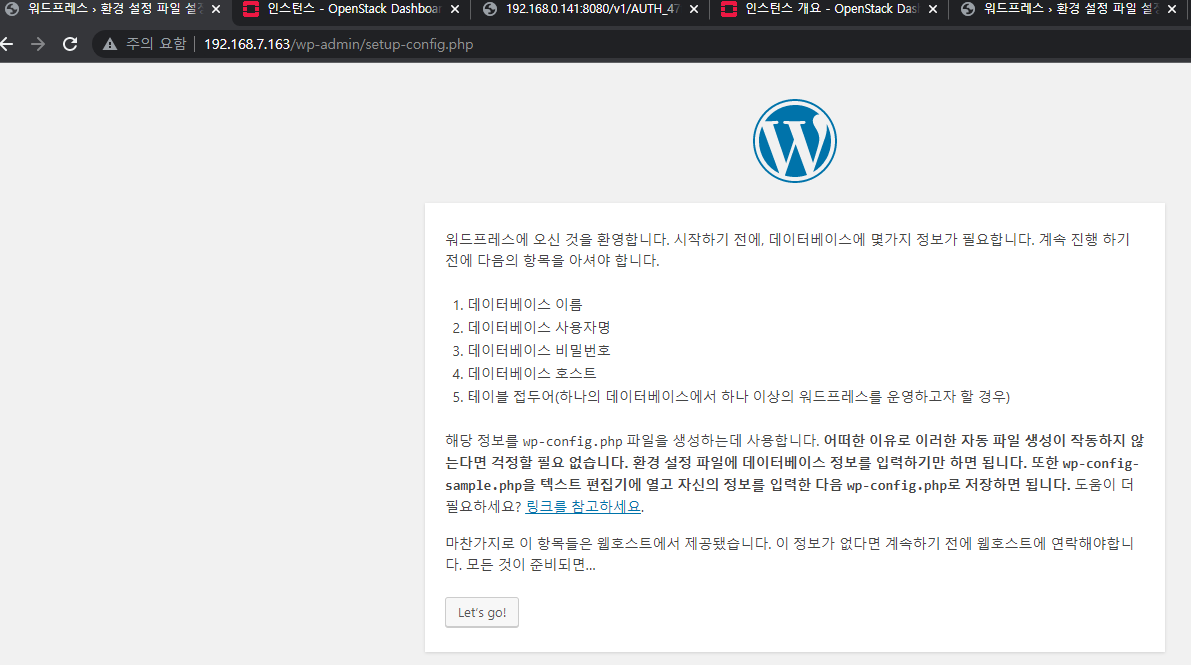Open the 링크를 참고하세요 help link
Screen dimensions: 1191x665
583,506
